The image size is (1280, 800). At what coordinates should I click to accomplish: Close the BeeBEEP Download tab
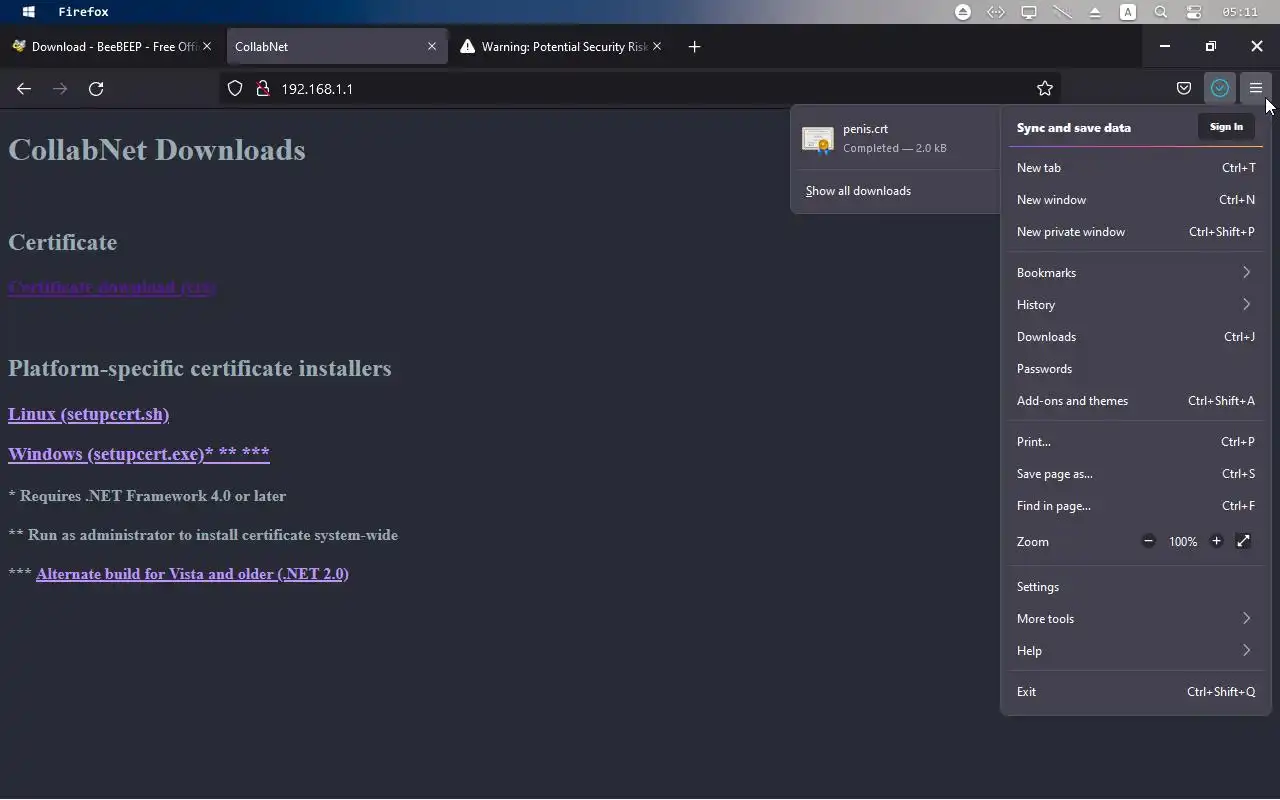207,46
